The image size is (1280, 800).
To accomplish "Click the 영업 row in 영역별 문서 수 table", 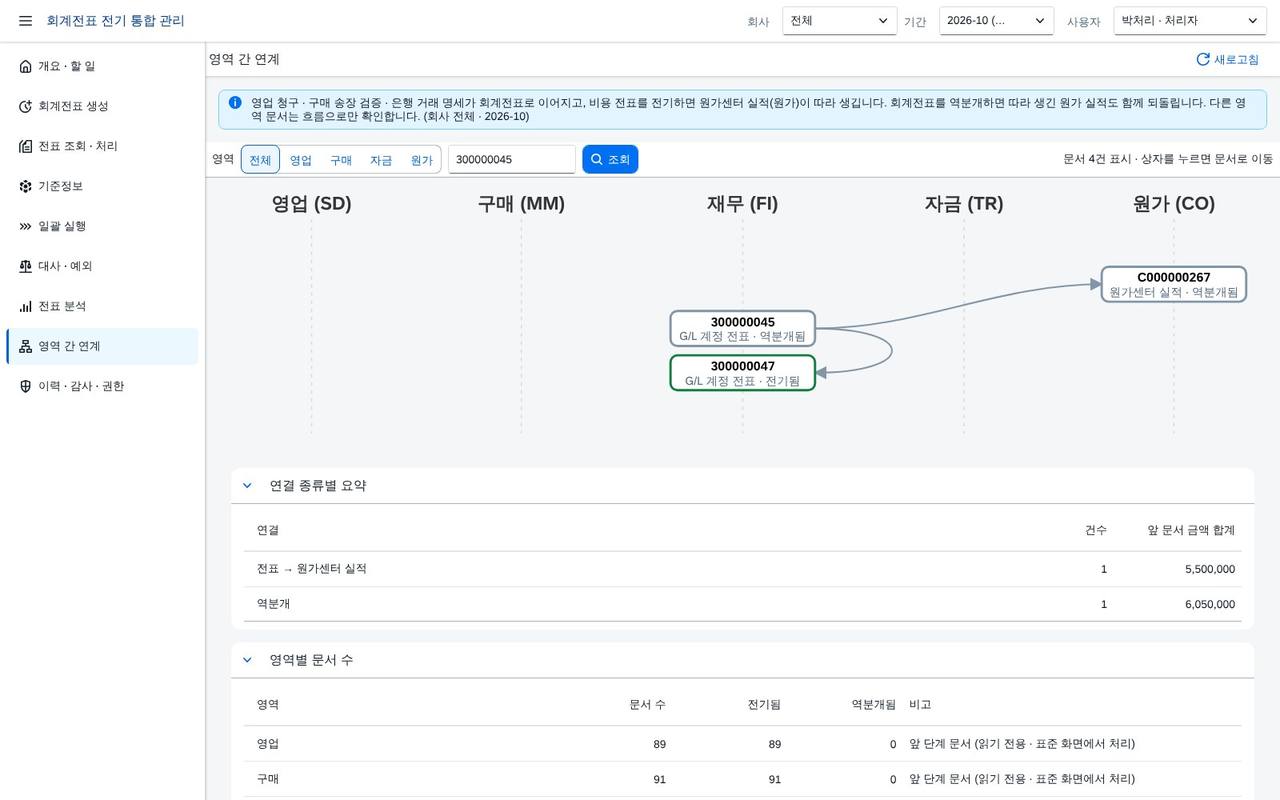I will (743, 744).
